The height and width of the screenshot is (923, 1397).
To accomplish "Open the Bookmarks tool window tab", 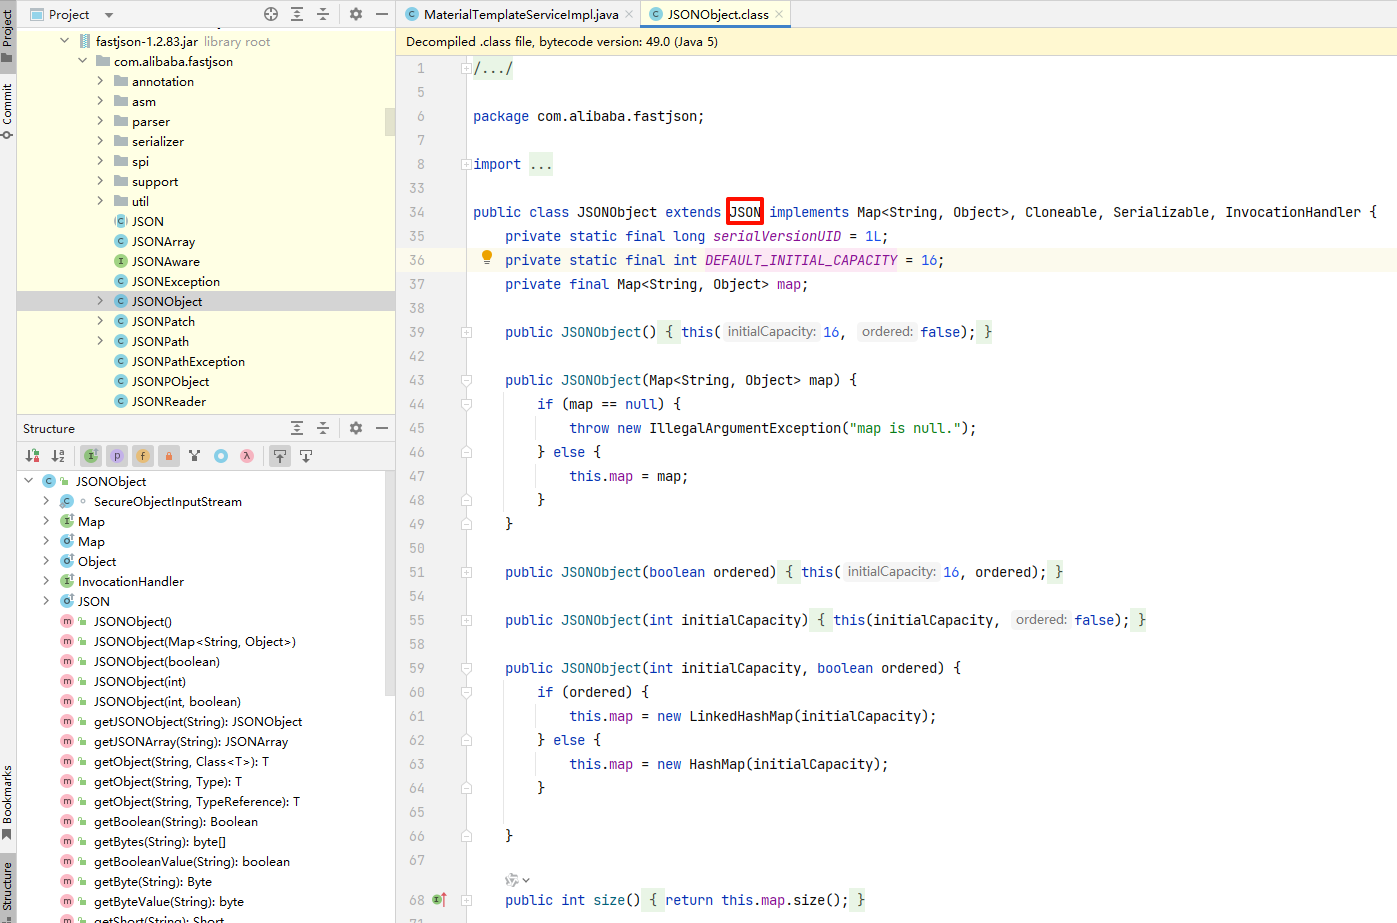I will pos(8,800).
